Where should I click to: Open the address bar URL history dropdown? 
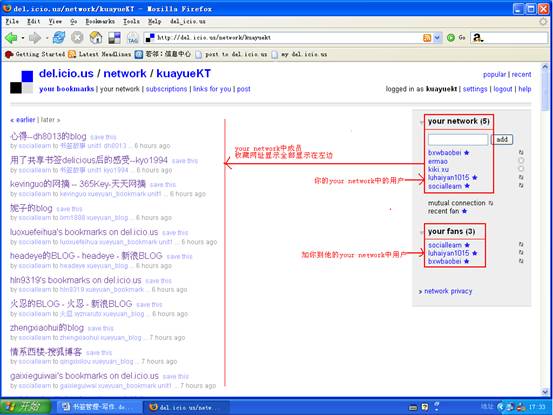point(437,38)
